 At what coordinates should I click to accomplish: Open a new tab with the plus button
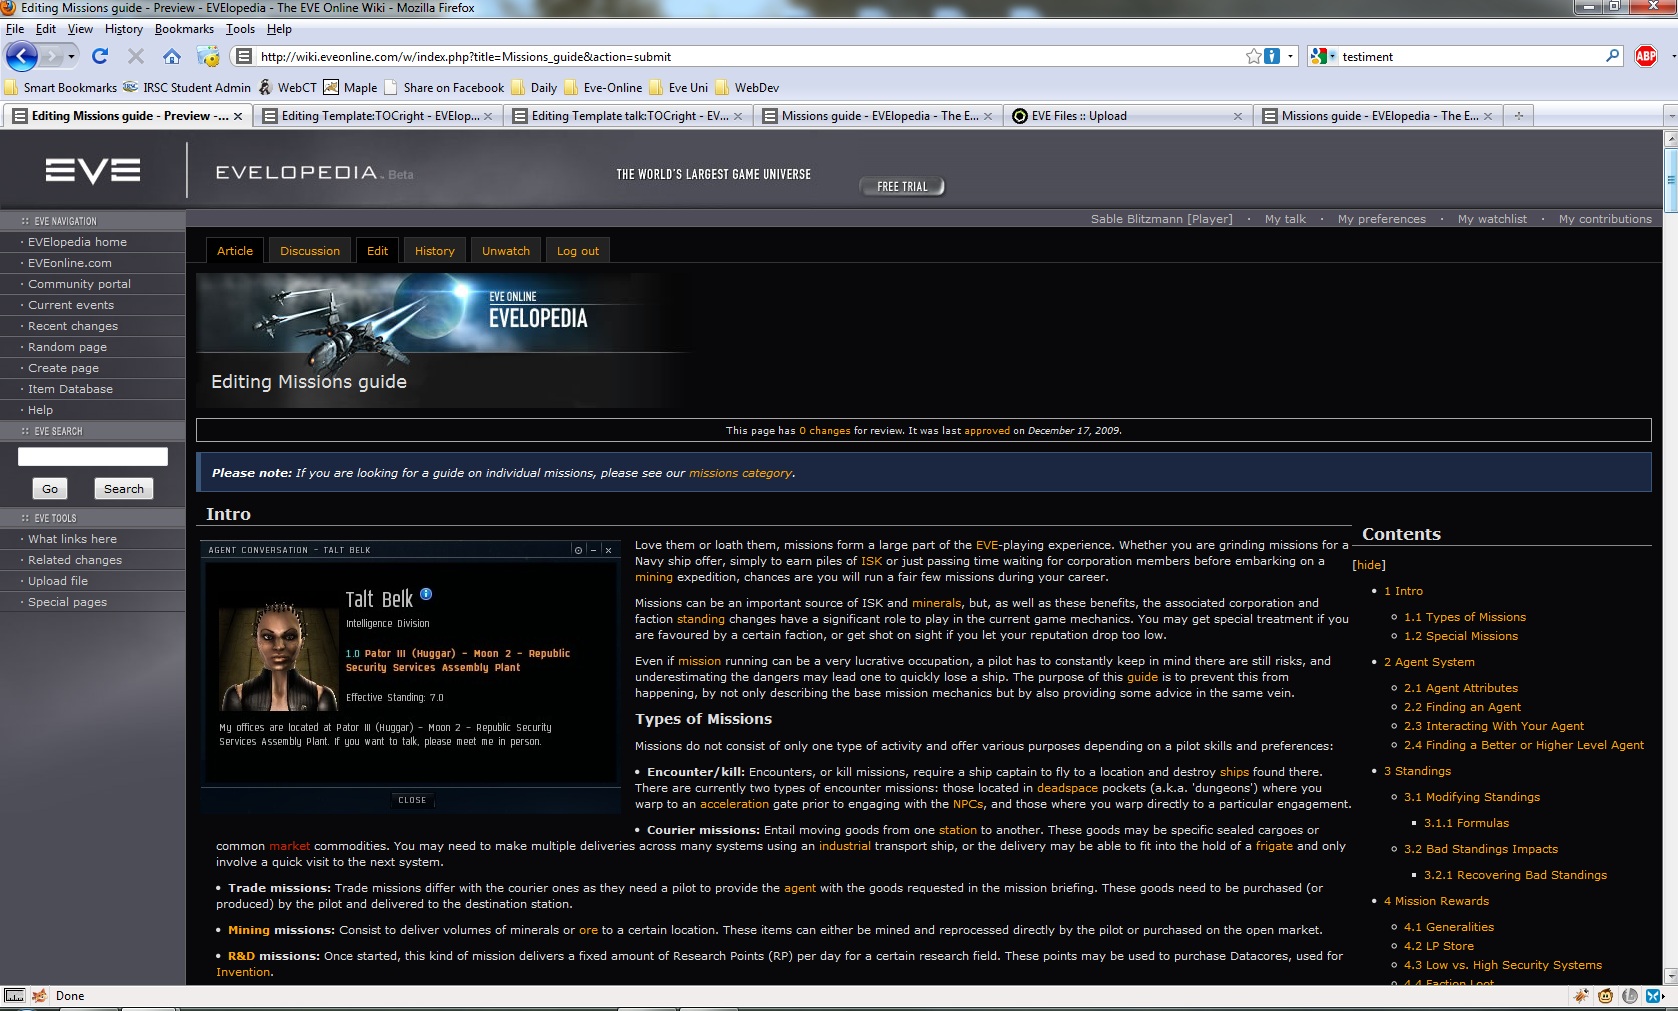point(1518,116)
